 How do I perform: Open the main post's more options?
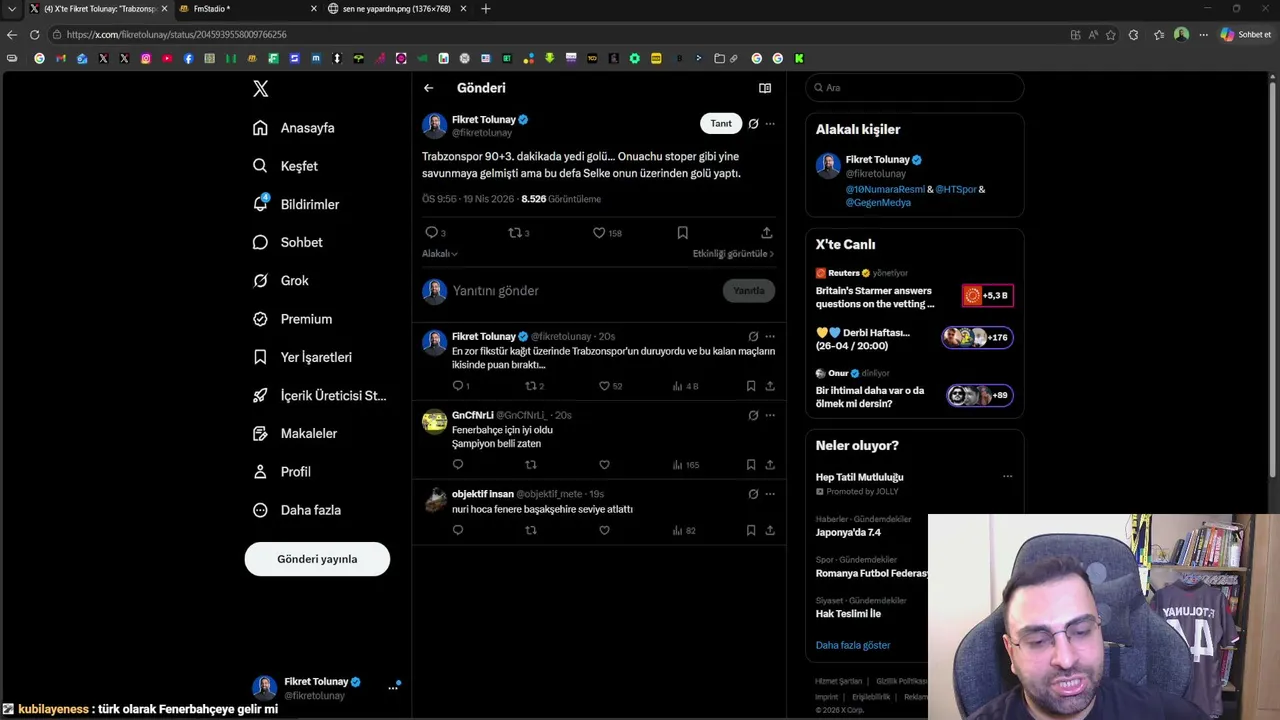(x=770, y=124)
